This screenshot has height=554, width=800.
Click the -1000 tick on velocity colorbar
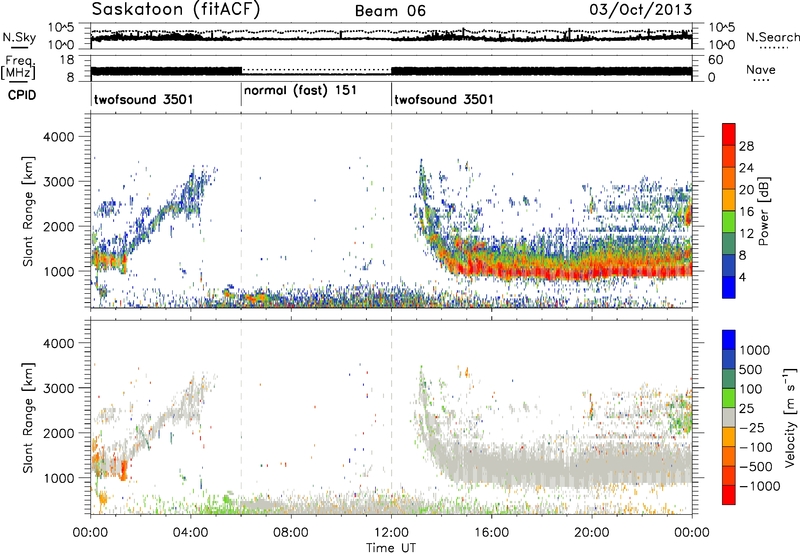coord(759,486)
